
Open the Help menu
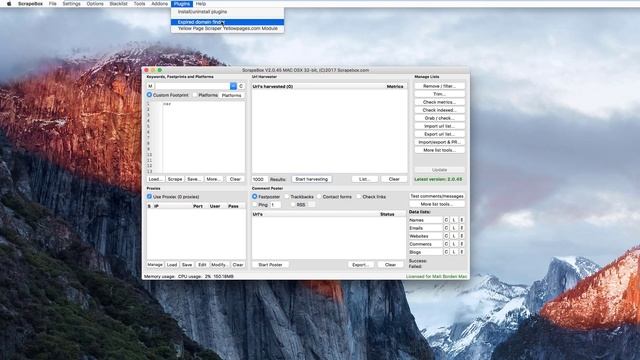[201, 4]
